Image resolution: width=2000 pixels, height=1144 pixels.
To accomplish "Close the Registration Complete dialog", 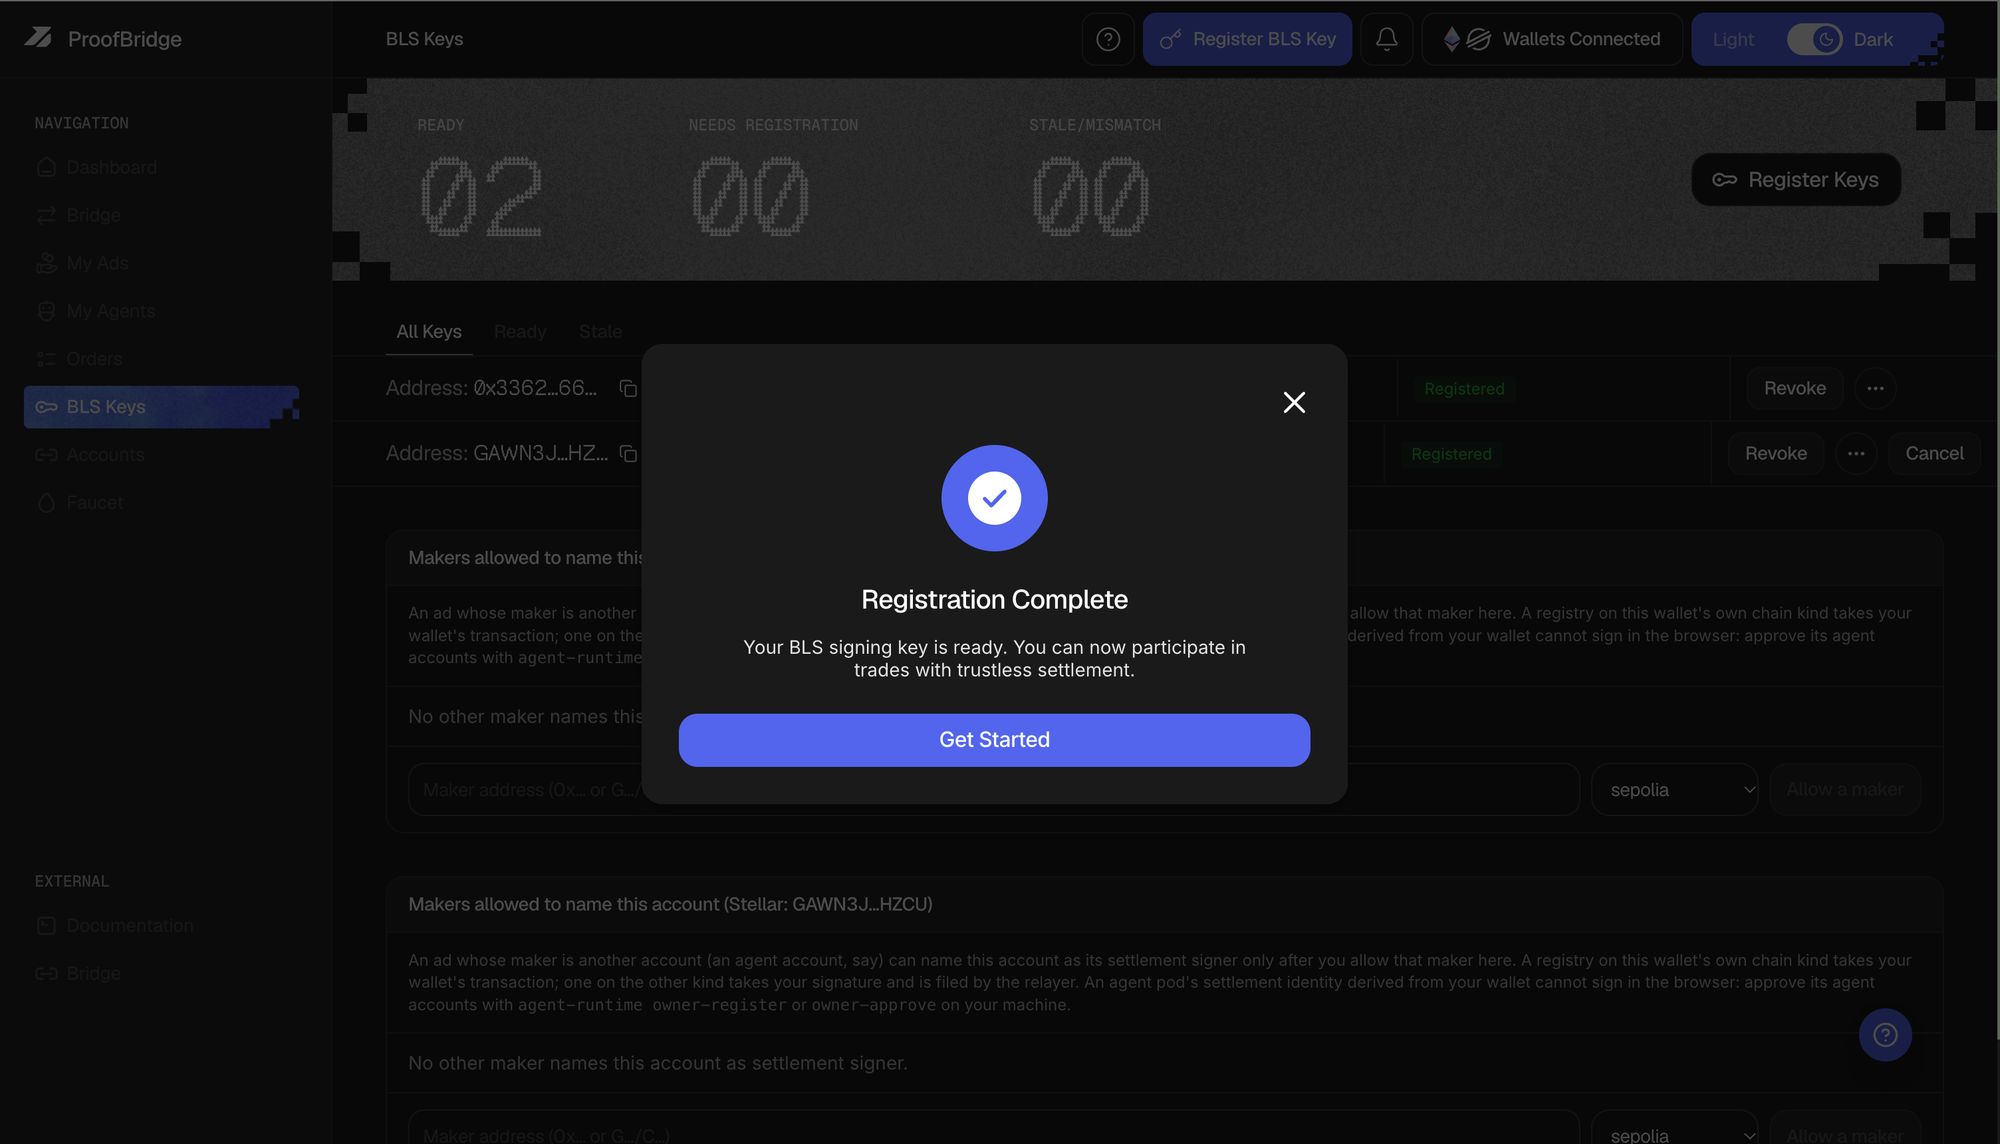I will click(x=1294, y=402).
